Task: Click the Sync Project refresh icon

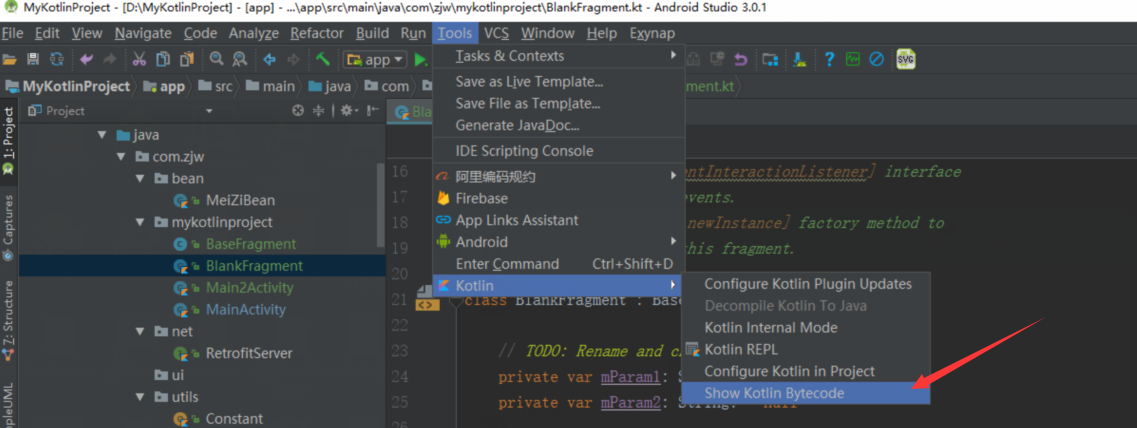Action: pyautogui.click(x=56, y=60)
